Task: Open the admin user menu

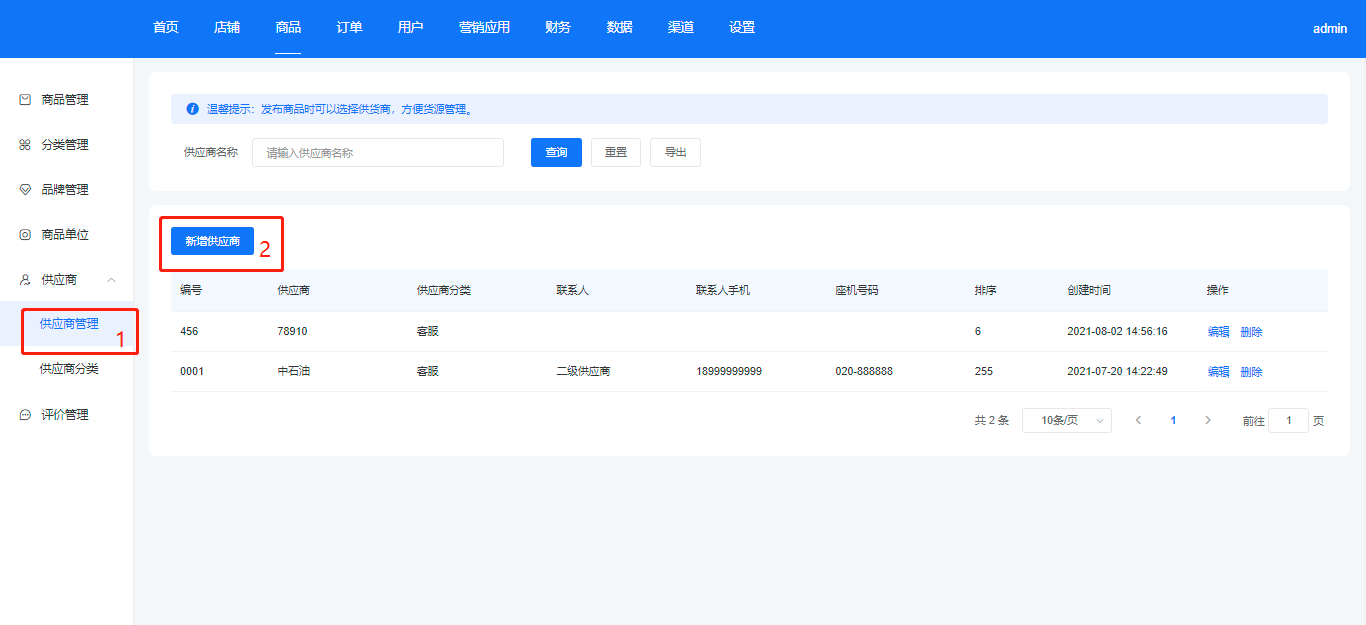Action: pos(1329,29)
